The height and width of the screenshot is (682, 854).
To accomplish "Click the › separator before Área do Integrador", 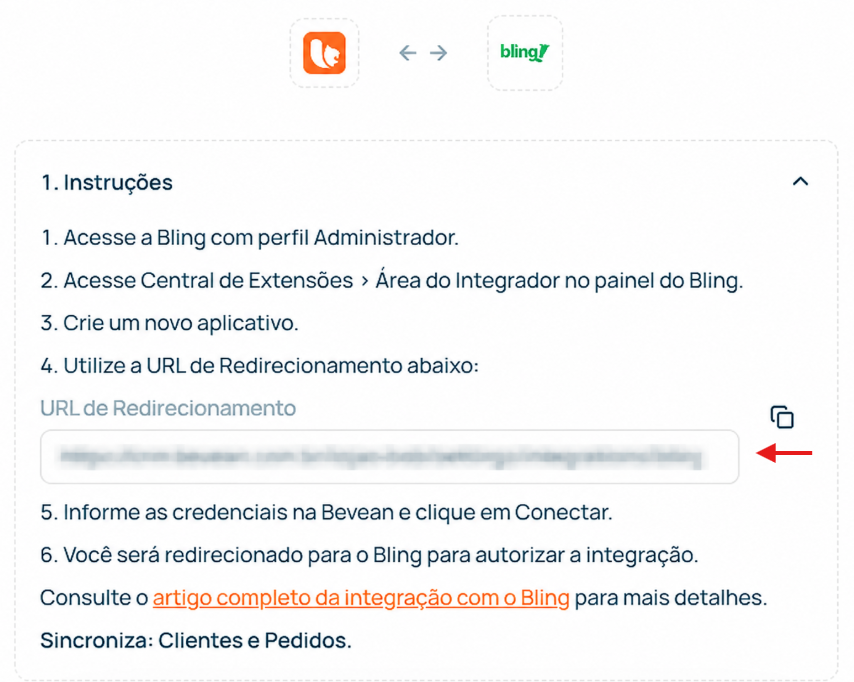I will coord(364,281).
